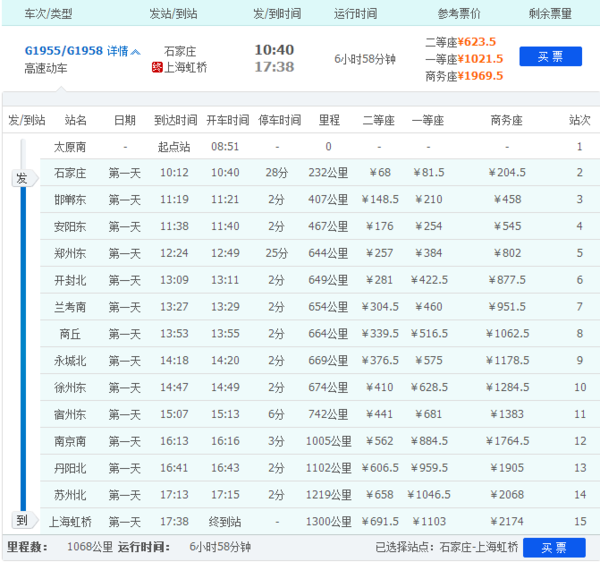Select the 太原南 origin station row
Screen dimensions: 600x562
320,147
